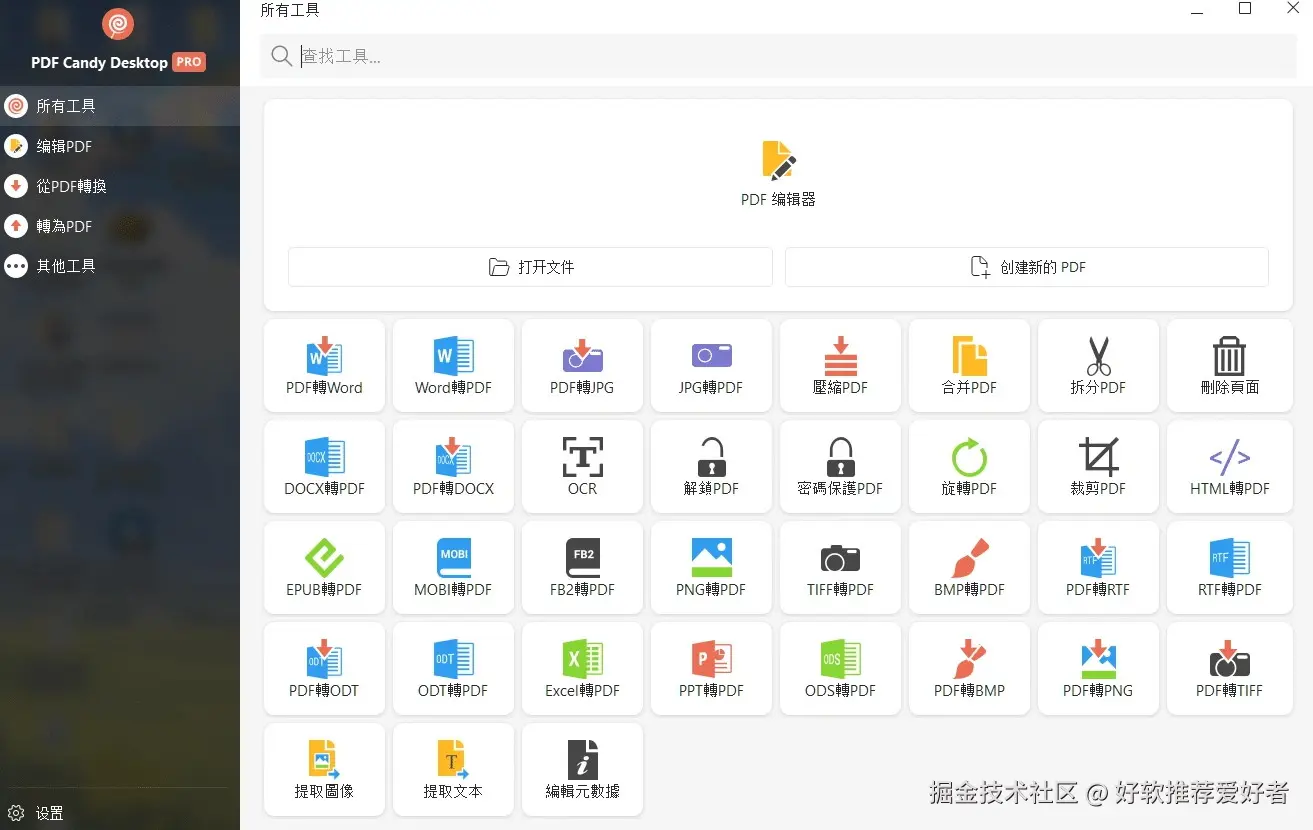This screenshot has height=830, width=1313.
Task: Show 其他工具 sidebar section
Action: tap(120, 266)
